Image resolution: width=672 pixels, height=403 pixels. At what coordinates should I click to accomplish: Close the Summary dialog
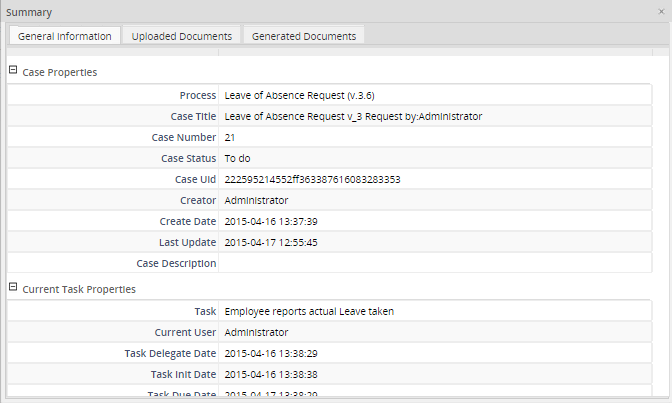(x=660, y=11)
